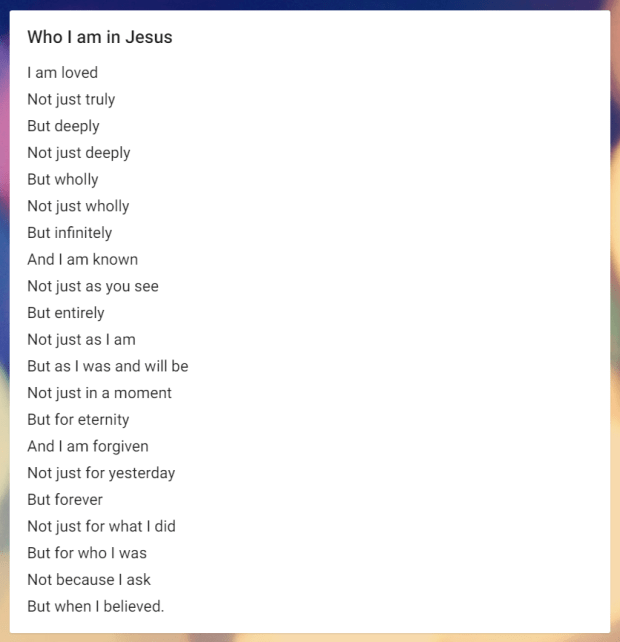This screenshot has width=620, height=642.
Task: Click the line "Not just deeply"
Action: [79, 153]
